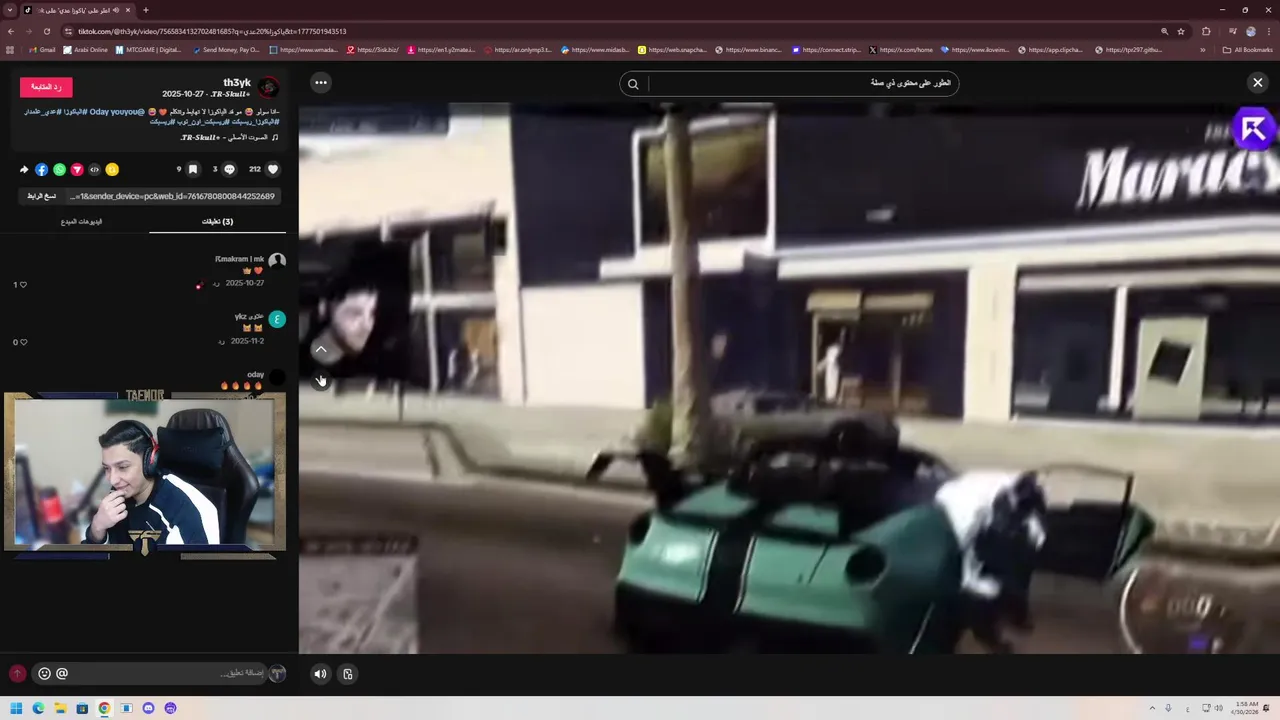Open the emoji picker in comment box
The width and height of the screenshot is (1280, 720).
44,674
